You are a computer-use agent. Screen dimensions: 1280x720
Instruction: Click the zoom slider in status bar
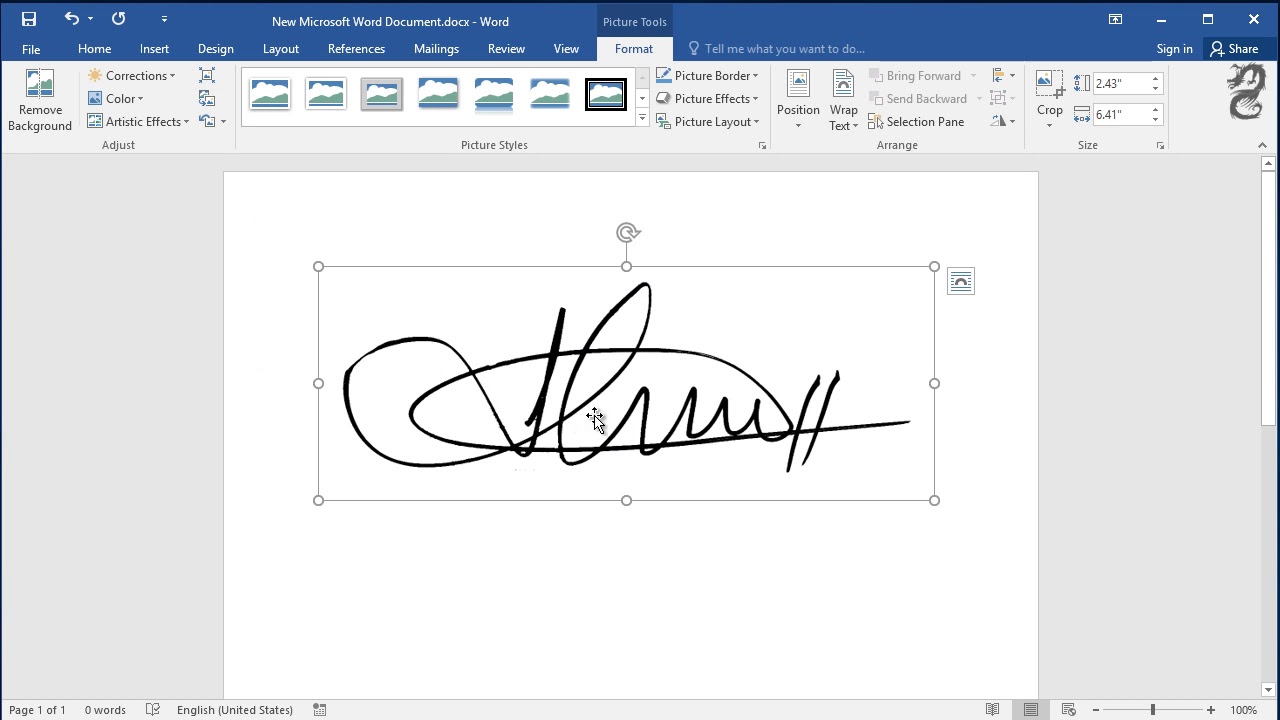(x=1152, y=710)
